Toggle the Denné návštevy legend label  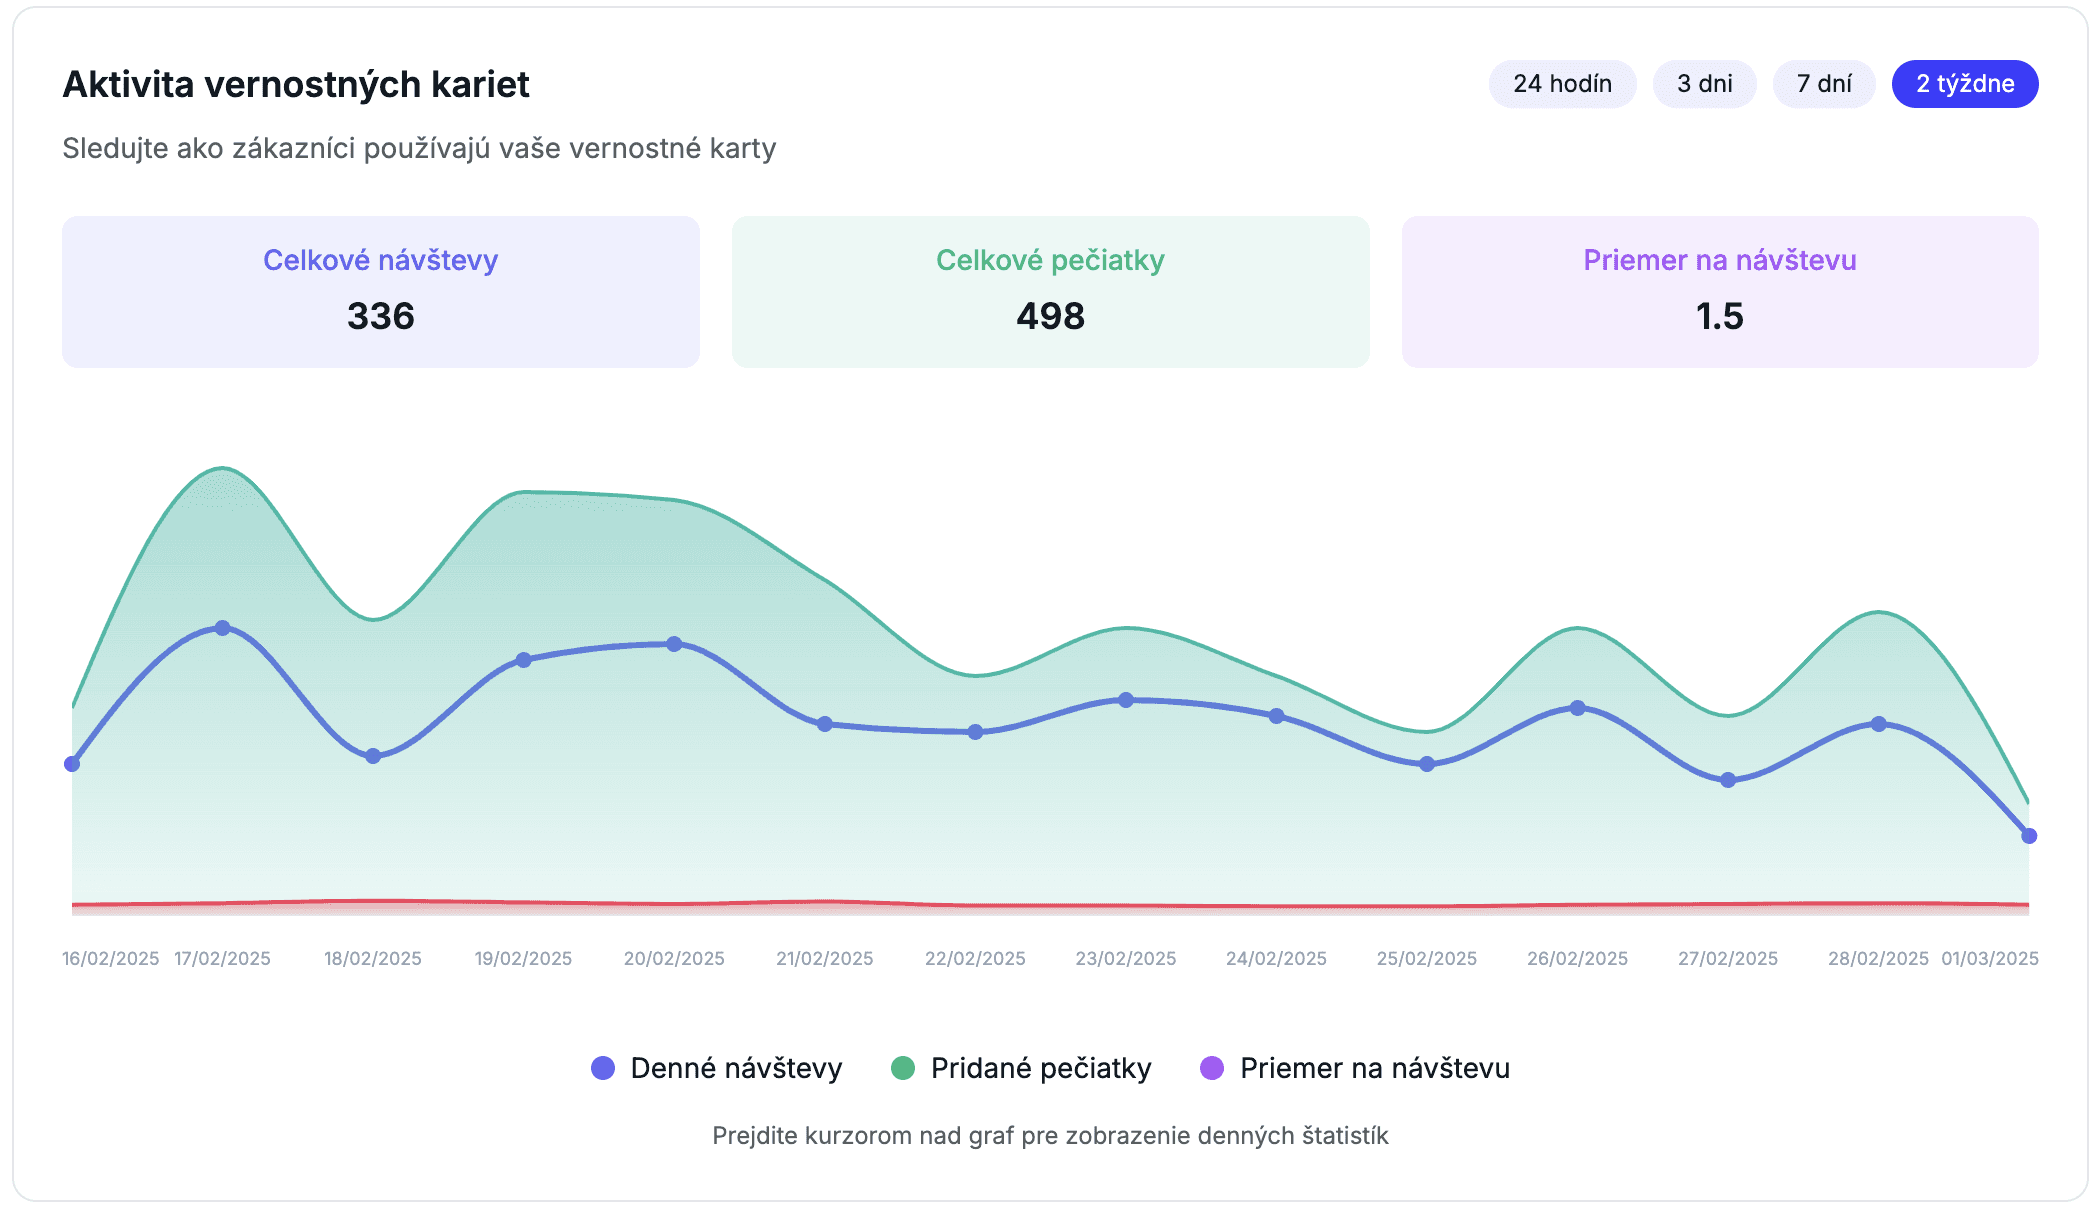click(x=736, y=1068)
